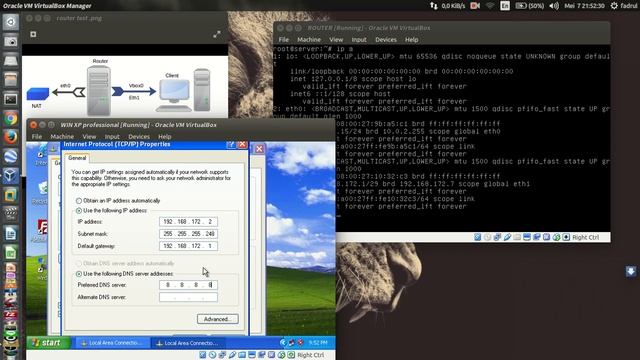Click the USB plug indicator in WIN XP status bar

(x=232, y=355)
